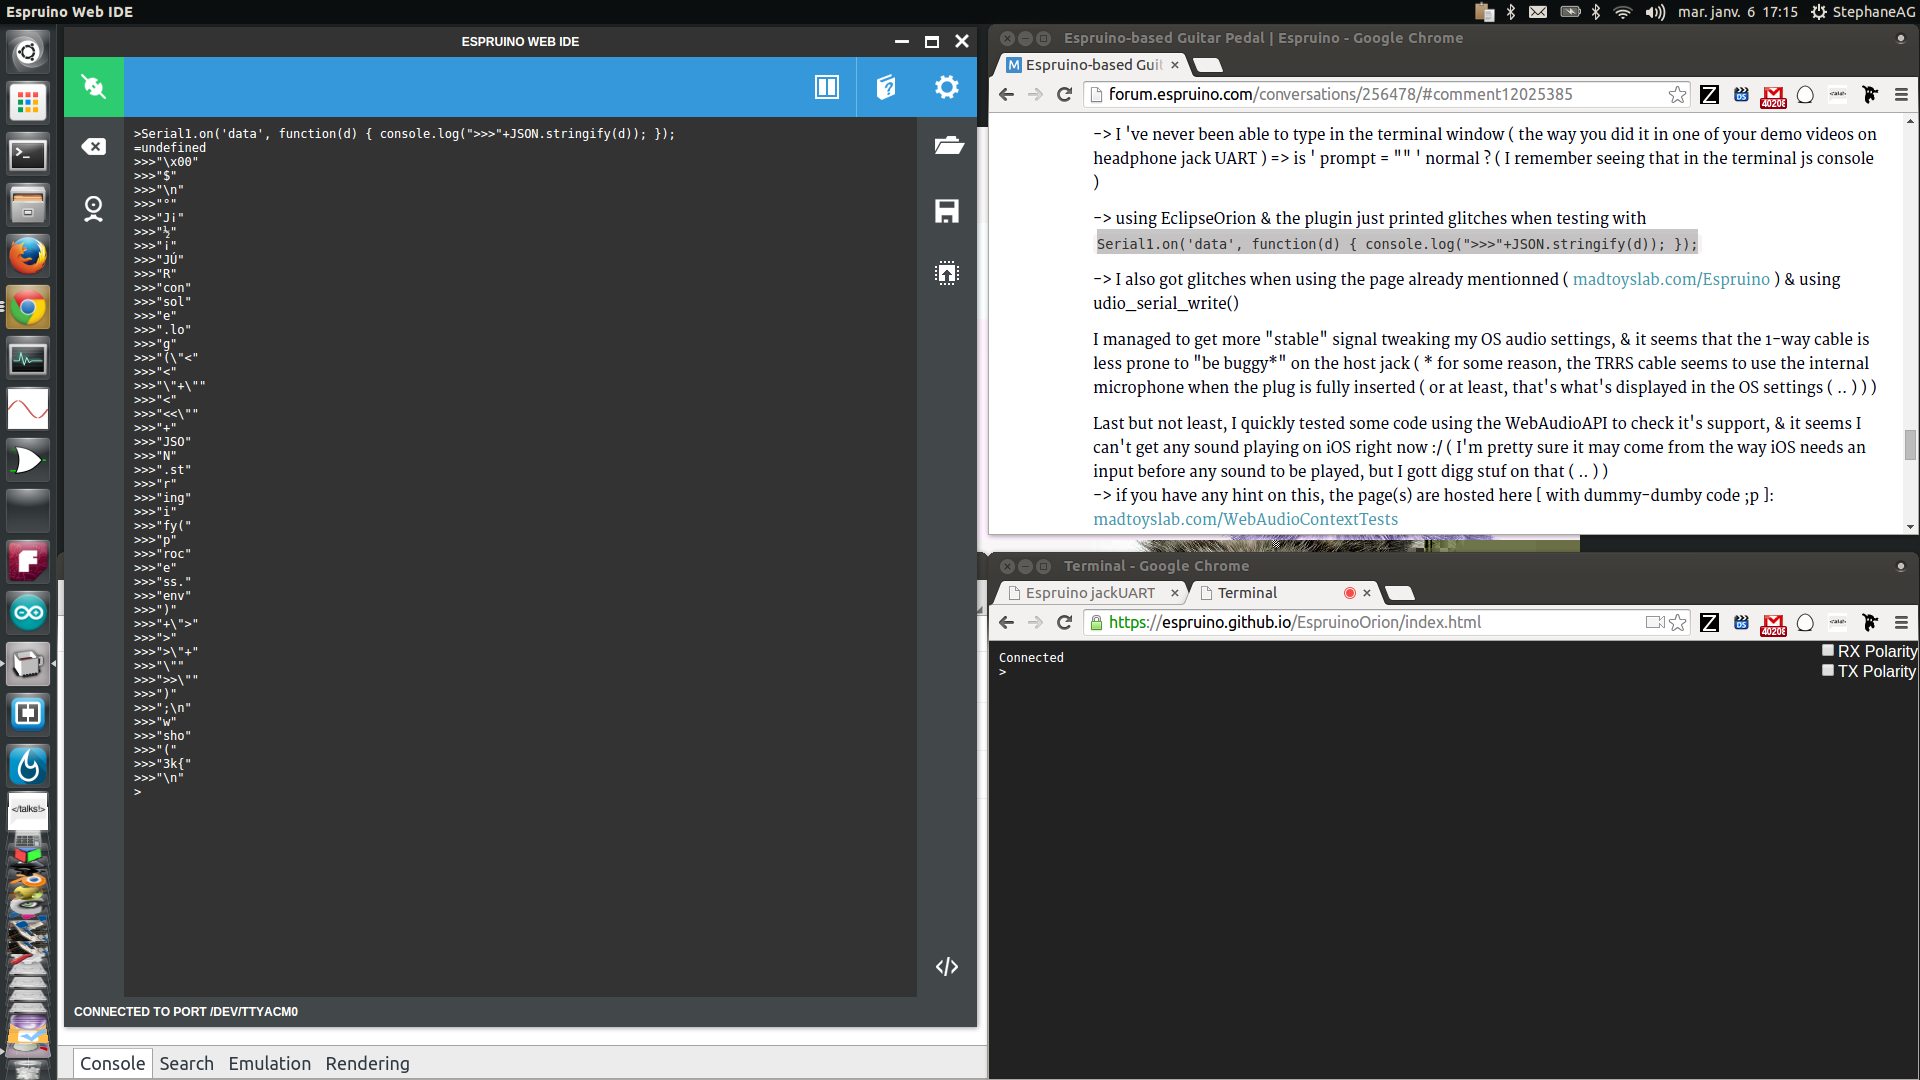Go back in forum Chrome window

coord(1007,94)
